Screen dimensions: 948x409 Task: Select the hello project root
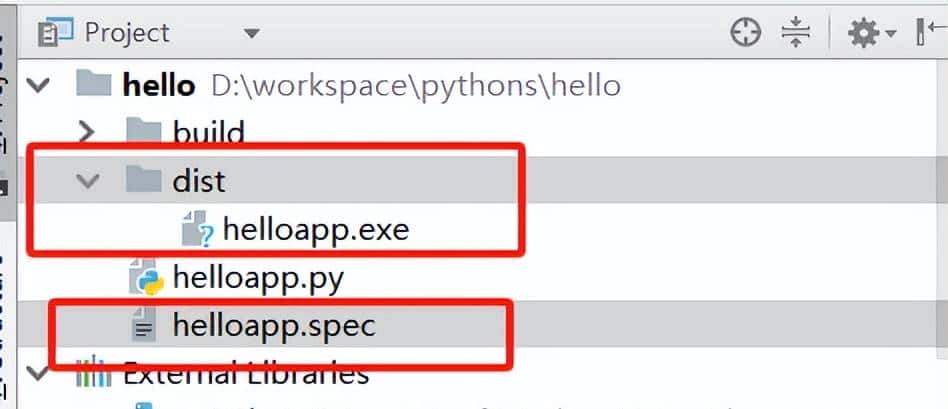point(158,86)
